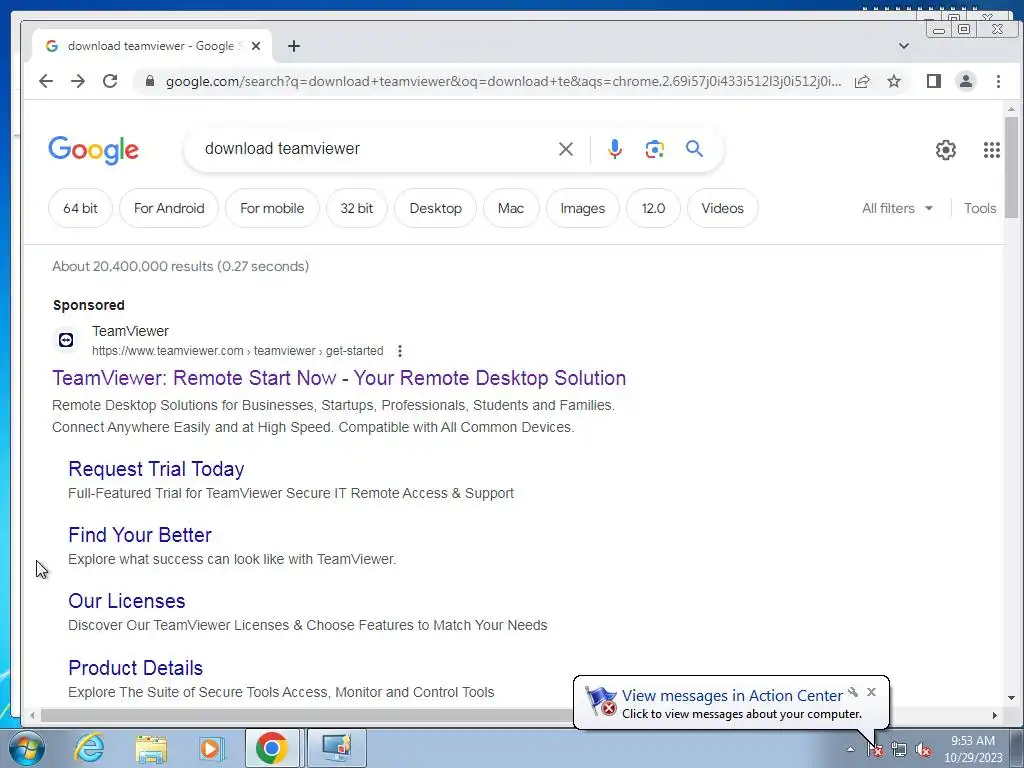Click the Google logo

point(93,150)
